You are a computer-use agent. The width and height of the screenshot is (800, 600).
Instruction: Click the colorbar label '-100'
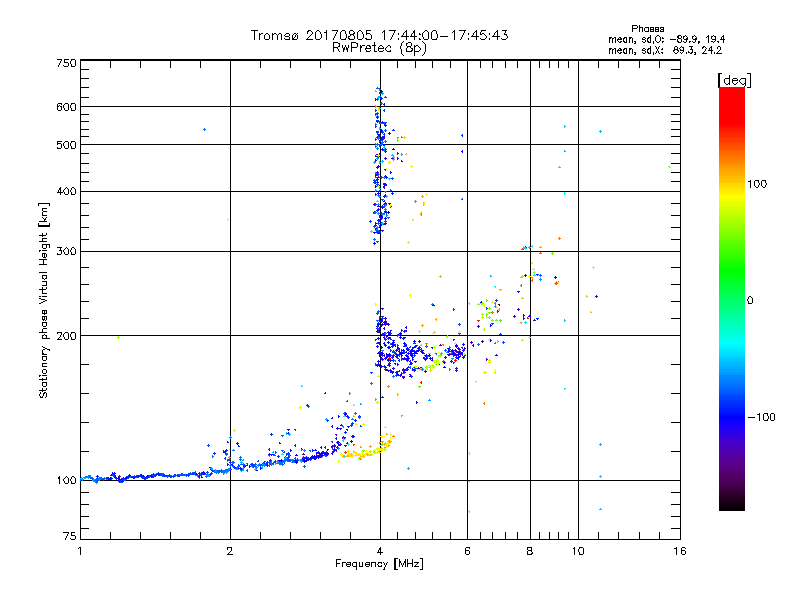[761, 417]
